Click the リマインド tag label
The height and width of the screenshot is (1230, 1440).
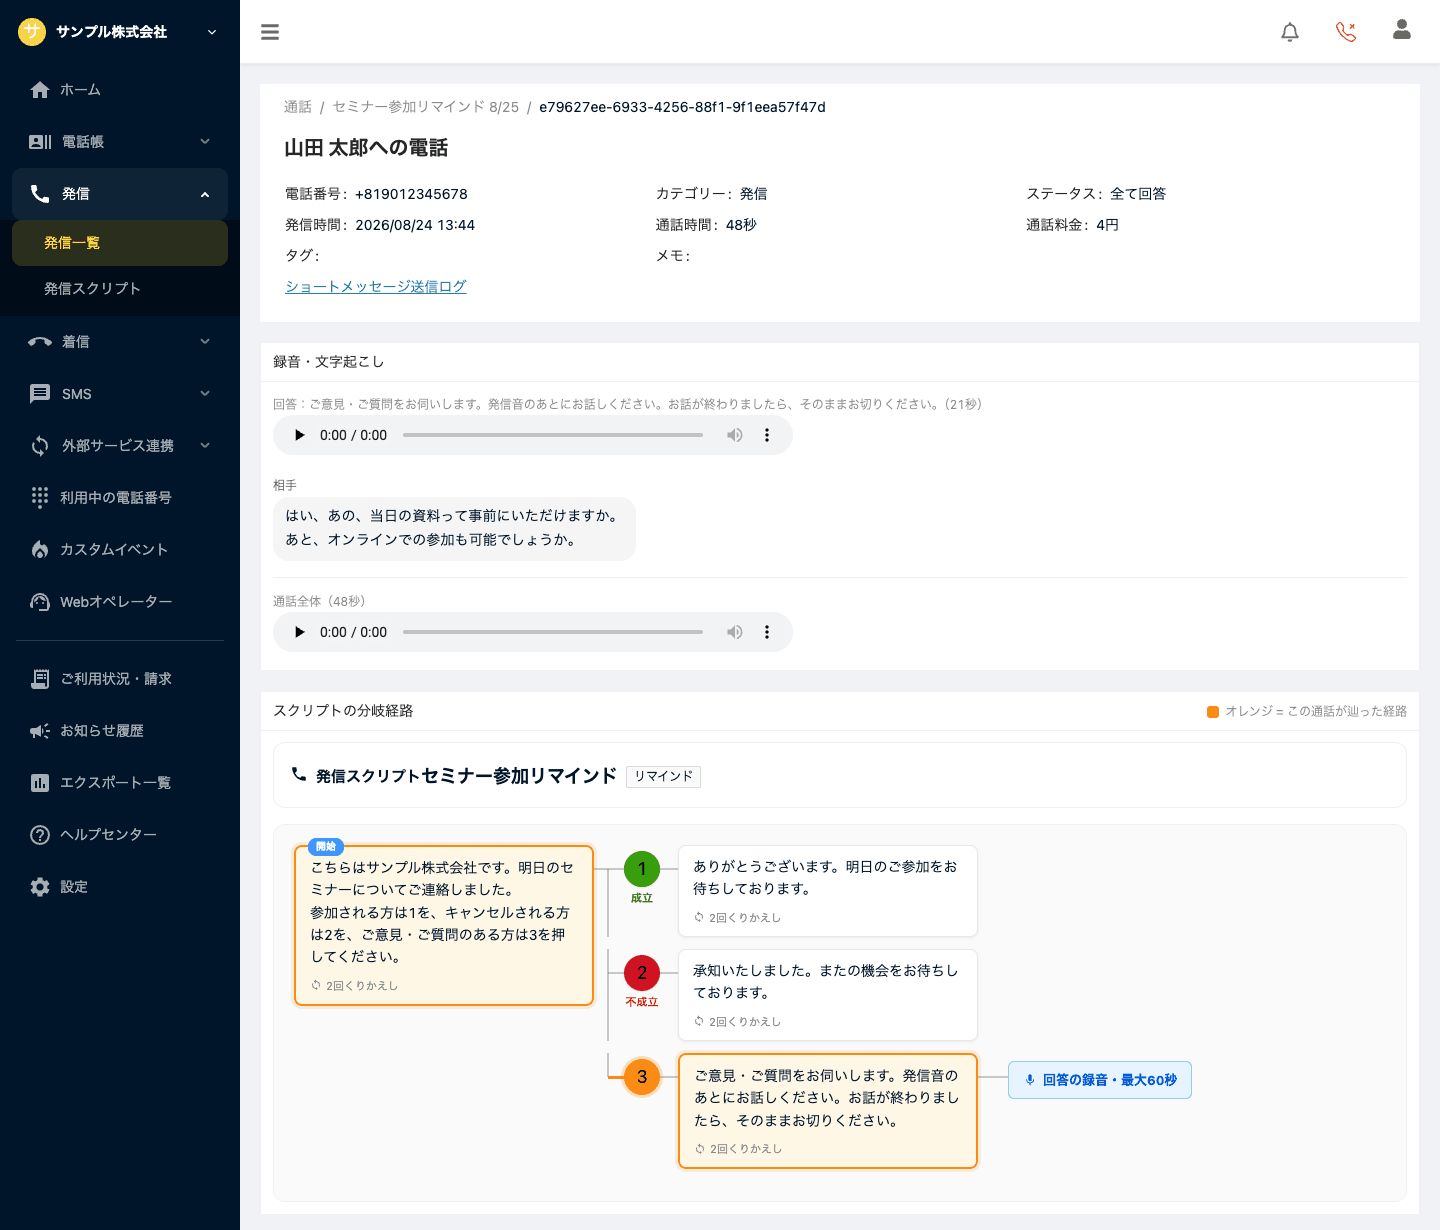coord(663,776)
